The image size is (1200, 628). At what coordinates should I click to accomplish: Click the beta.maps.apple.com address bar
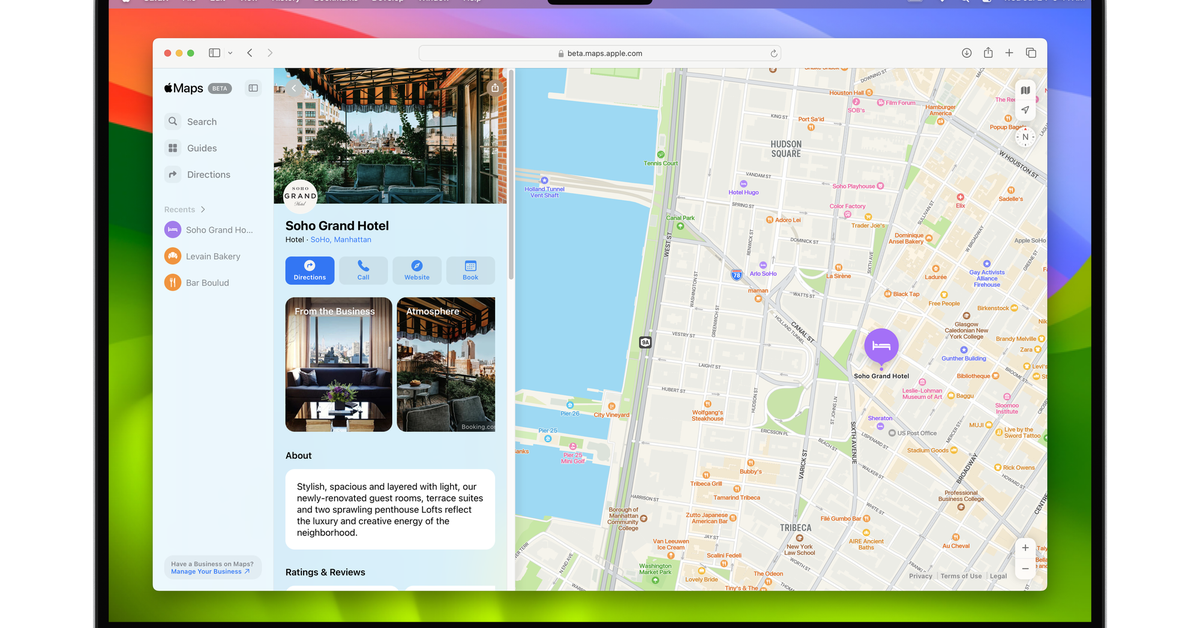pyautogui.click(x=599, y=53)
